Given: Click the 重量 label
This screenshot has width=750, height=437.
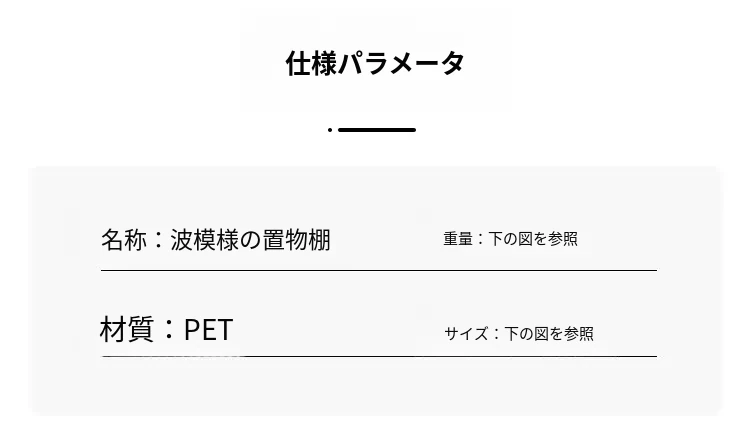Looking at the screenshot, I should (x=458, y=239).
